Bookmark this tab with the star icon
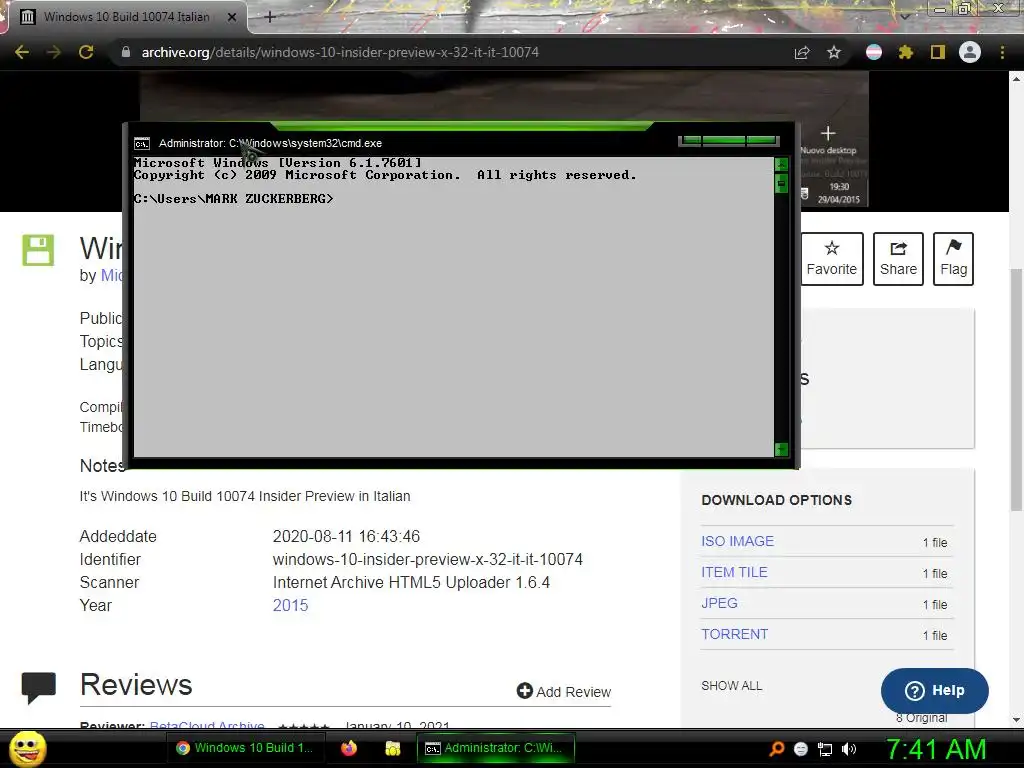Viewport: 1024px width, 768px height. pyautogui.click(x=834, y=52)
